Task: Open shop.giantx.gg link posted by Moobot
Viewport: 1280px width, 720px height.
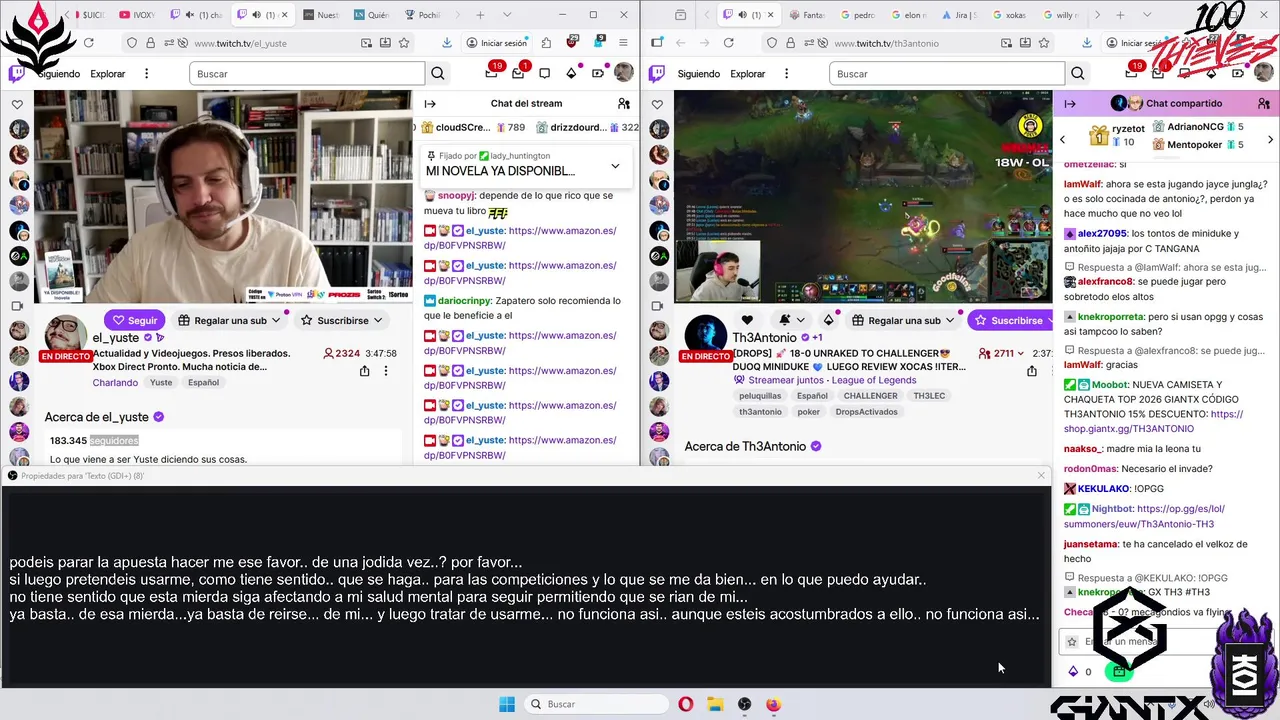Action: (x=1154, y=421)
